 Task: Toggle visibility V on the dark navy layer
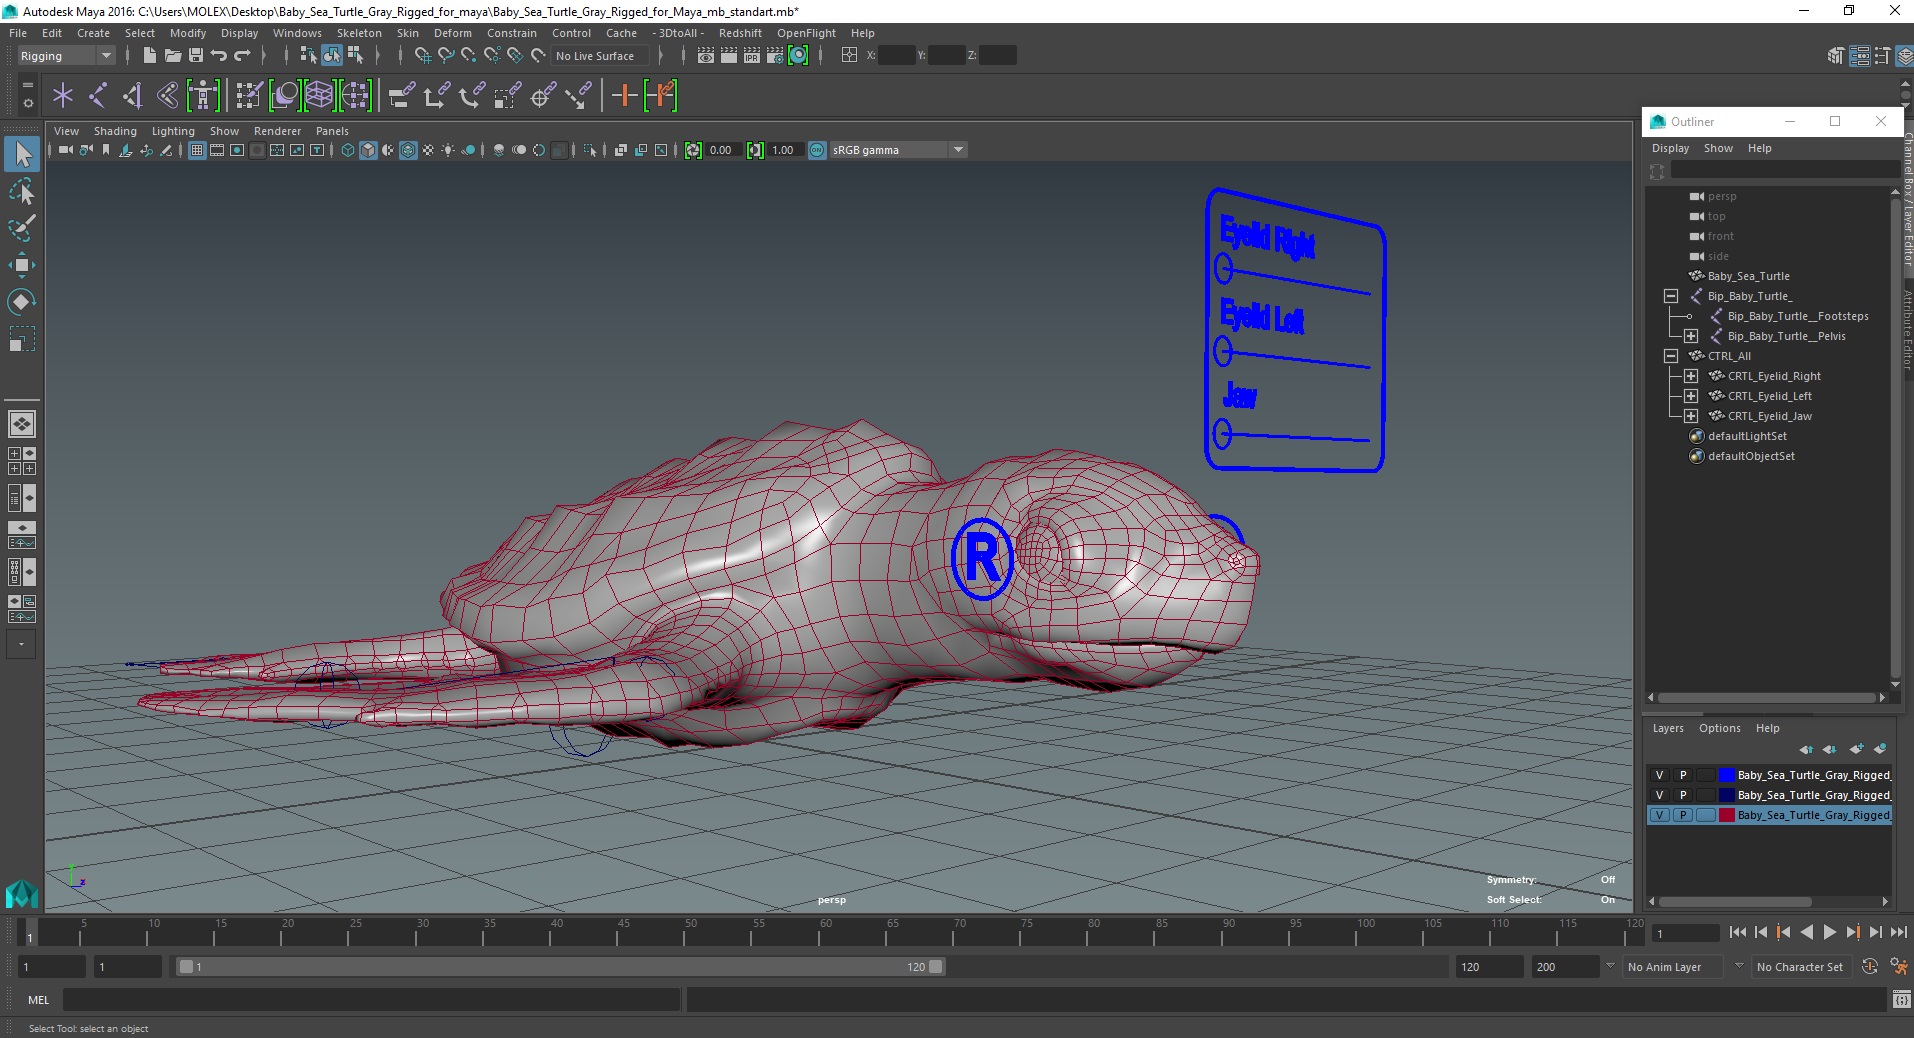pos(1660,795)
